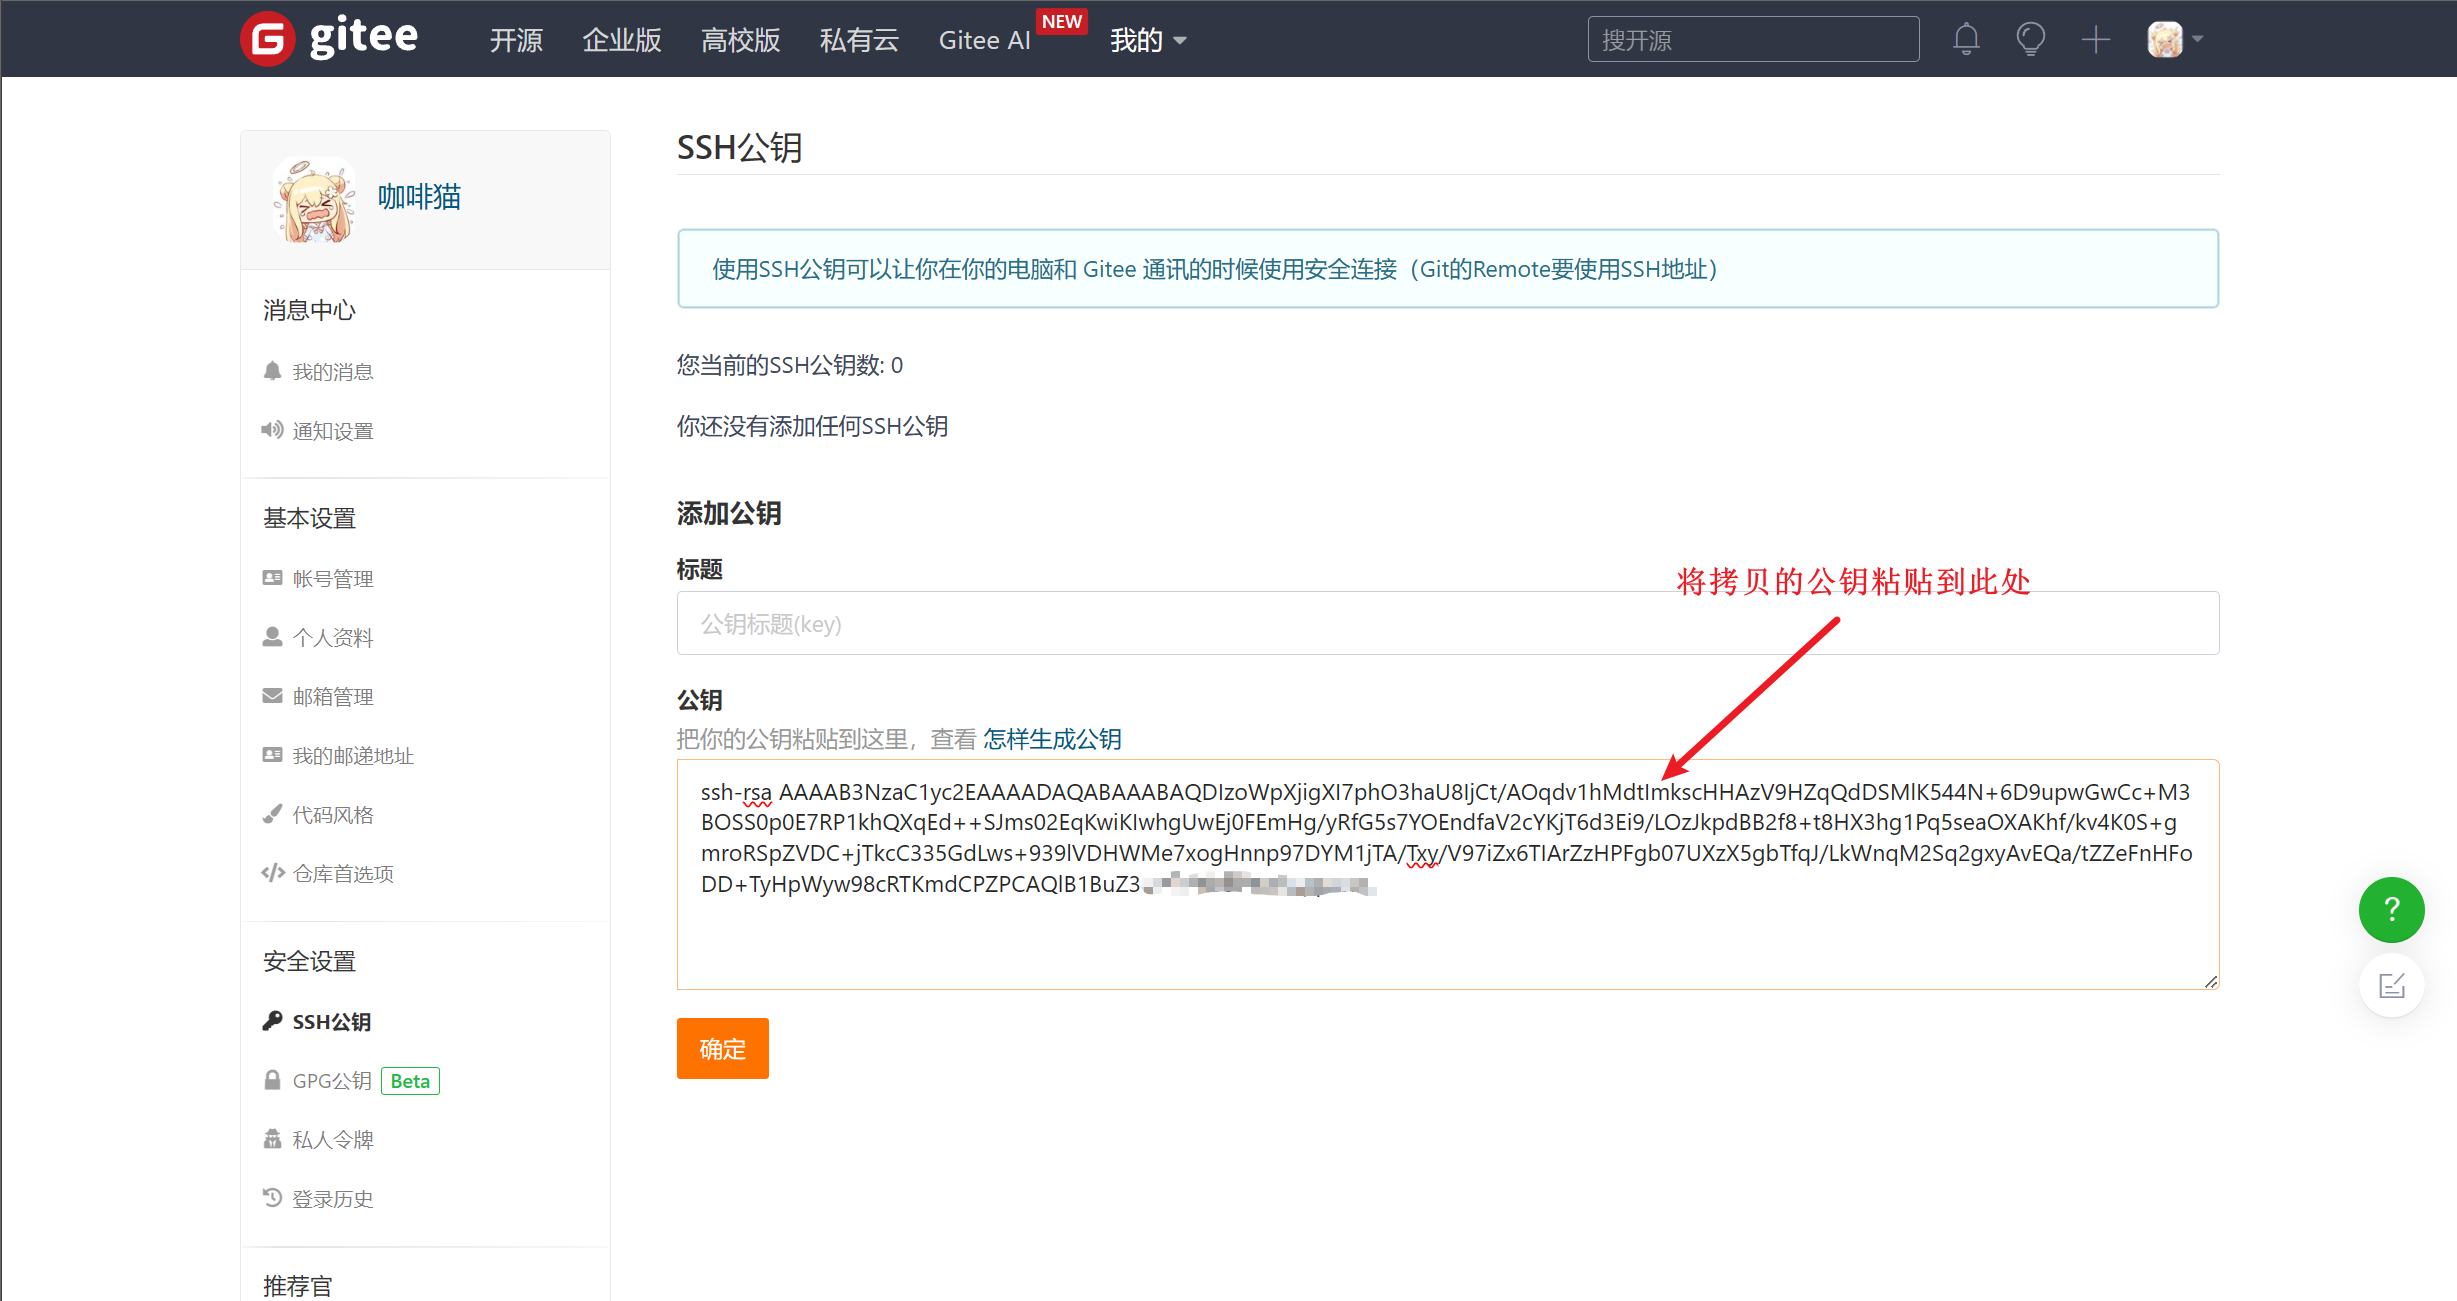Open the 咖啡猫 profile name link
2457x1301 pixels.
tap(419, 197)
